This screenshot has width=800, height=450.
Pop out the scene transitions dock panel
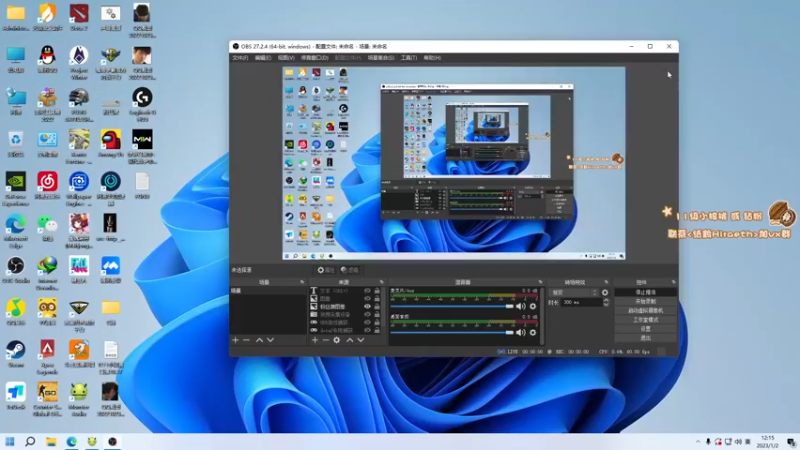[x=606, y=282]
